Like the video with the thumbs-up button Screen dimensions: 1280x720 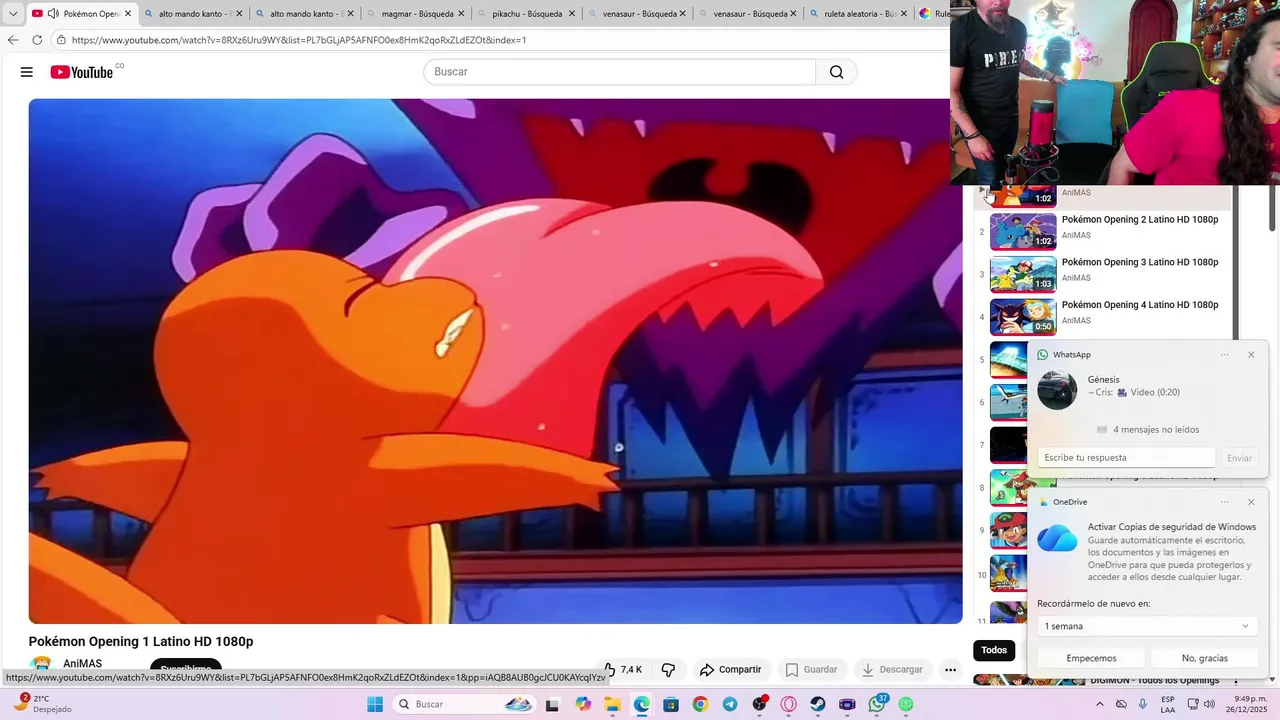click(x=623, y=669)
